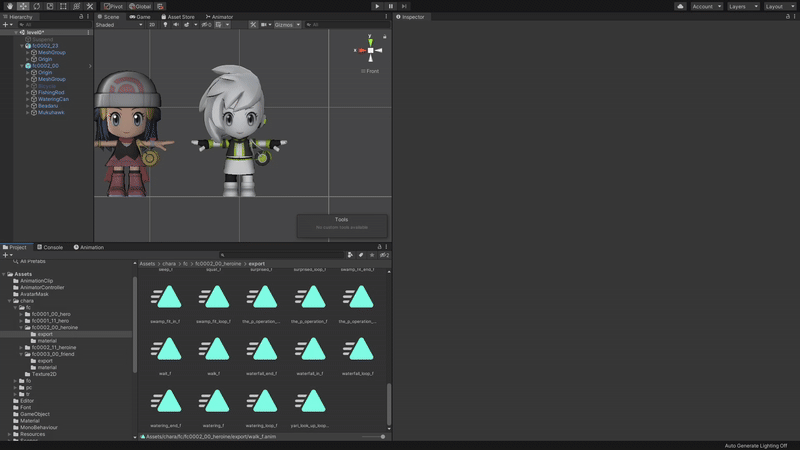Switch to the Game tab
This screenshot has height=450, width=800.
(140, 17)
